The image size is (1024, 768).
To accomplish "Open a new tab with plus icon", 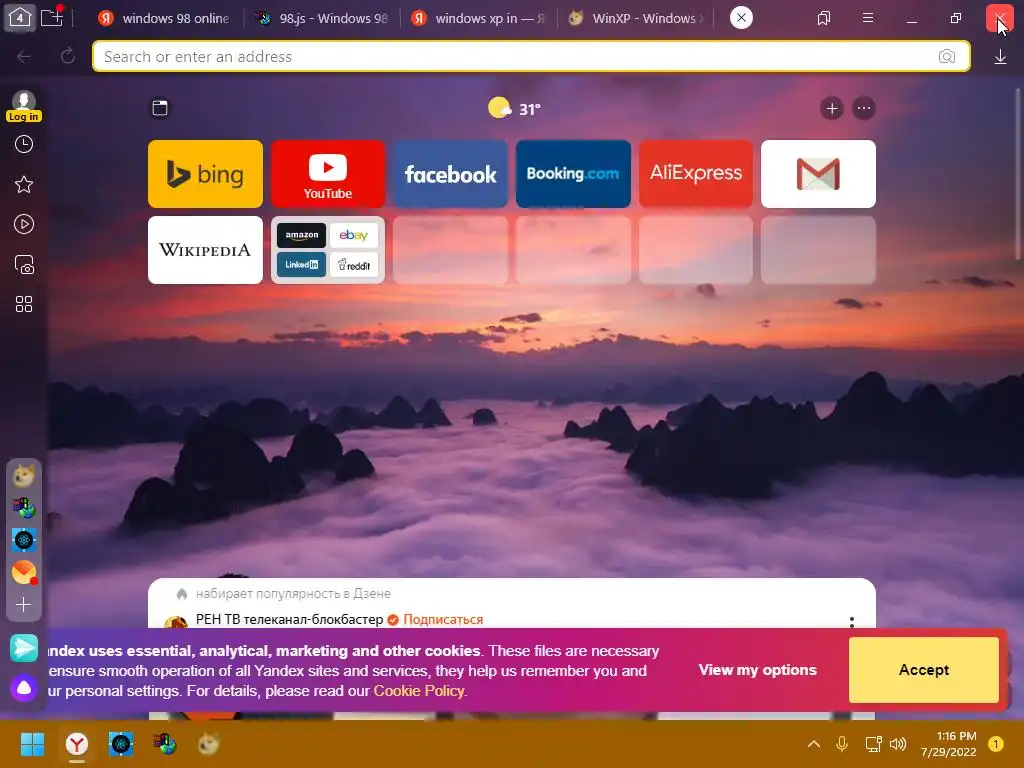I will [51, 18].
